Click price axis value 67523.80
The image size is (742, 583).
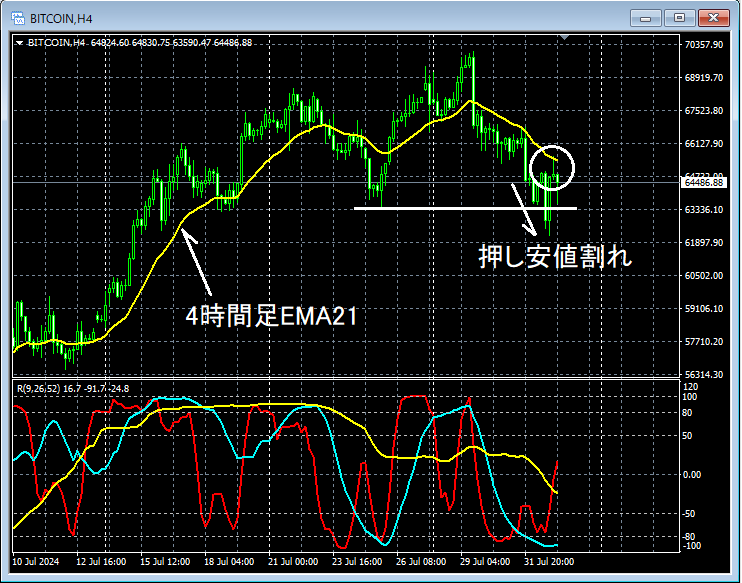tap(704, 111)
